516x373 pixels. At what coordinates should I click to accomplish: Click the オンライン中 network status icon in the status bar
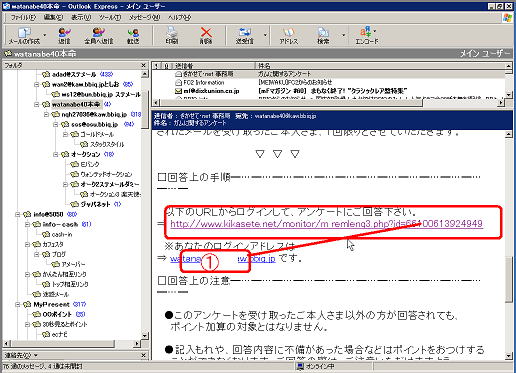[x=300, y=366]
